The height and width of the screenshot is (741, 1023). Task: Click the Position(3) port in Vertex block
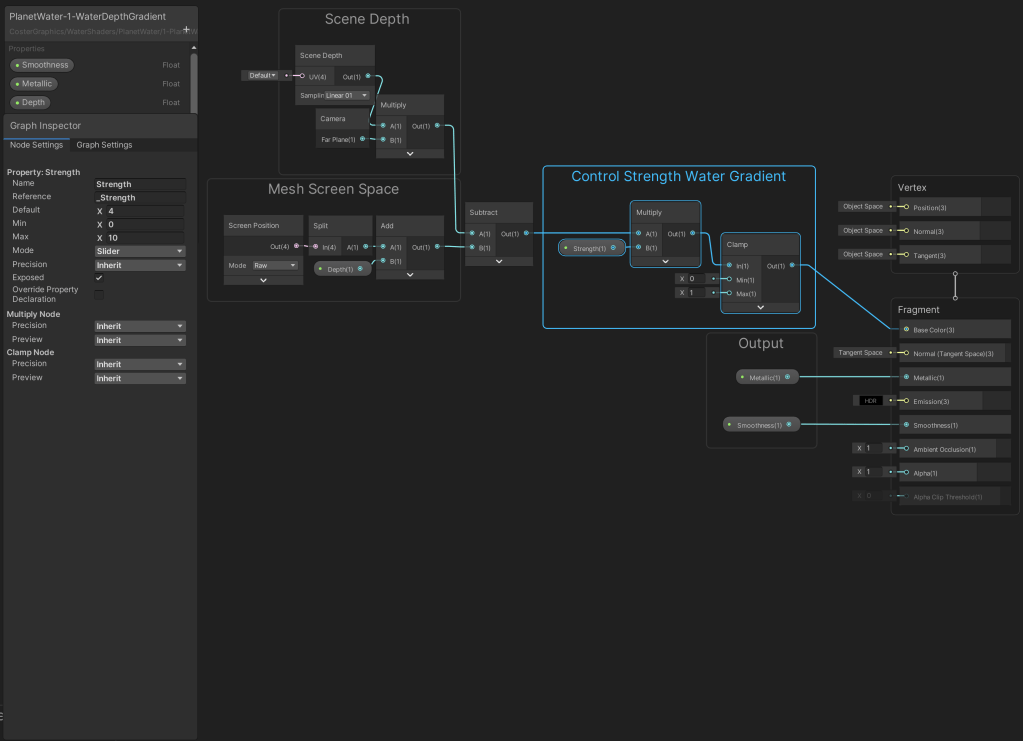click(906, 207)
